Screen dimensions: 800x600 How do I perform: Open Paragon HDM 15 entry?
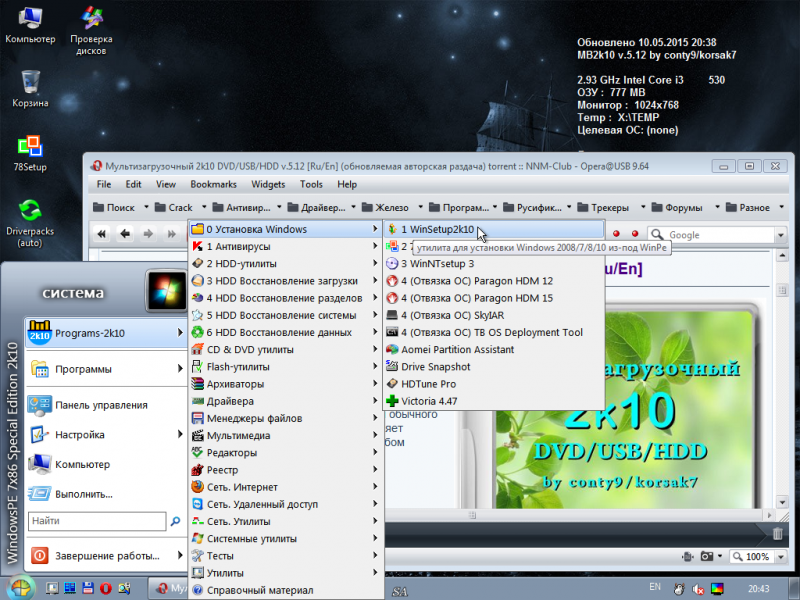493,298
